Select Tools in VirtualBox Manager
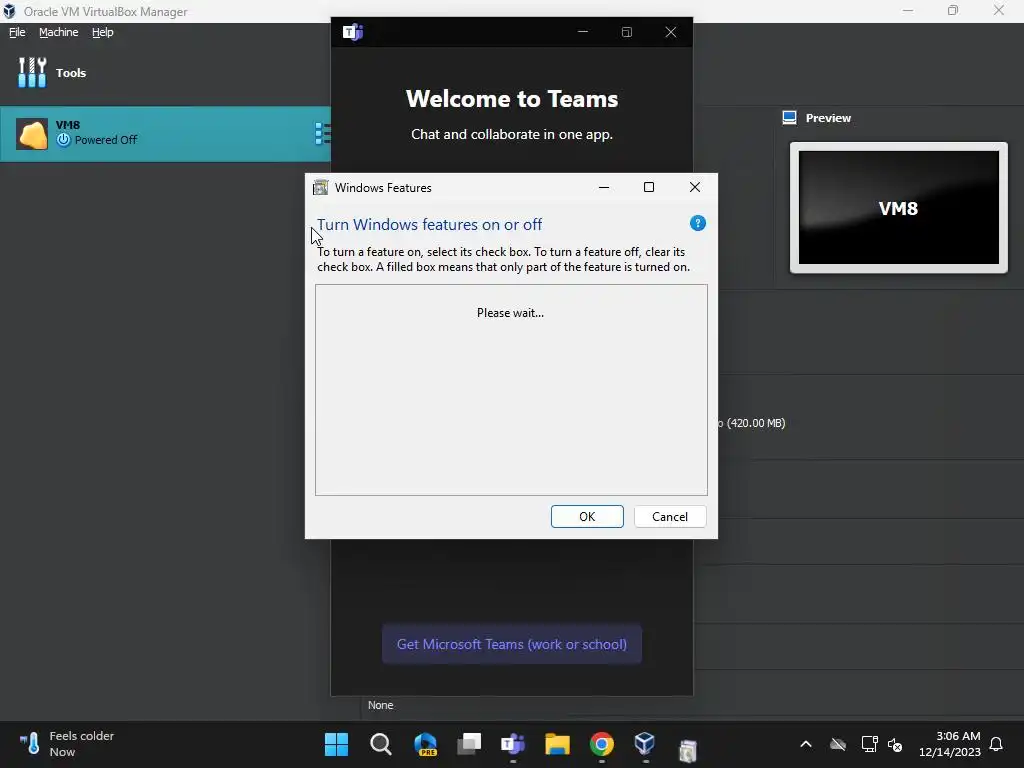The image size is (1024, 768). click(x=52, y=72)
